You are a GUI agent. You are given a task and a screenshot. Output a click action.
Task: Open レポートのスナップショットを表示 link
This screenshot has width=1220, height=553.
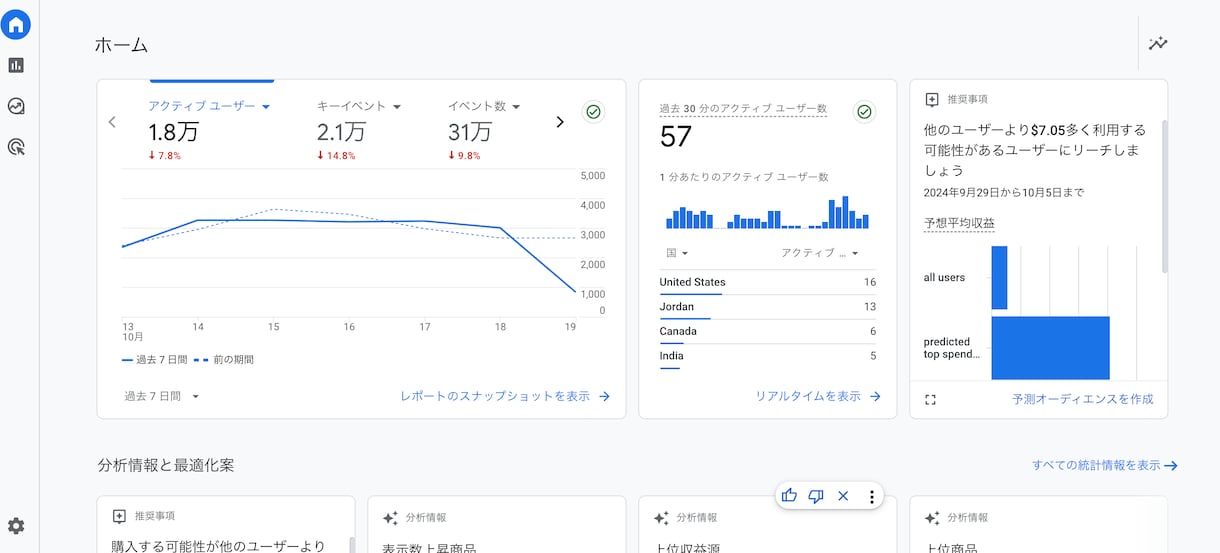coord(505,396)
